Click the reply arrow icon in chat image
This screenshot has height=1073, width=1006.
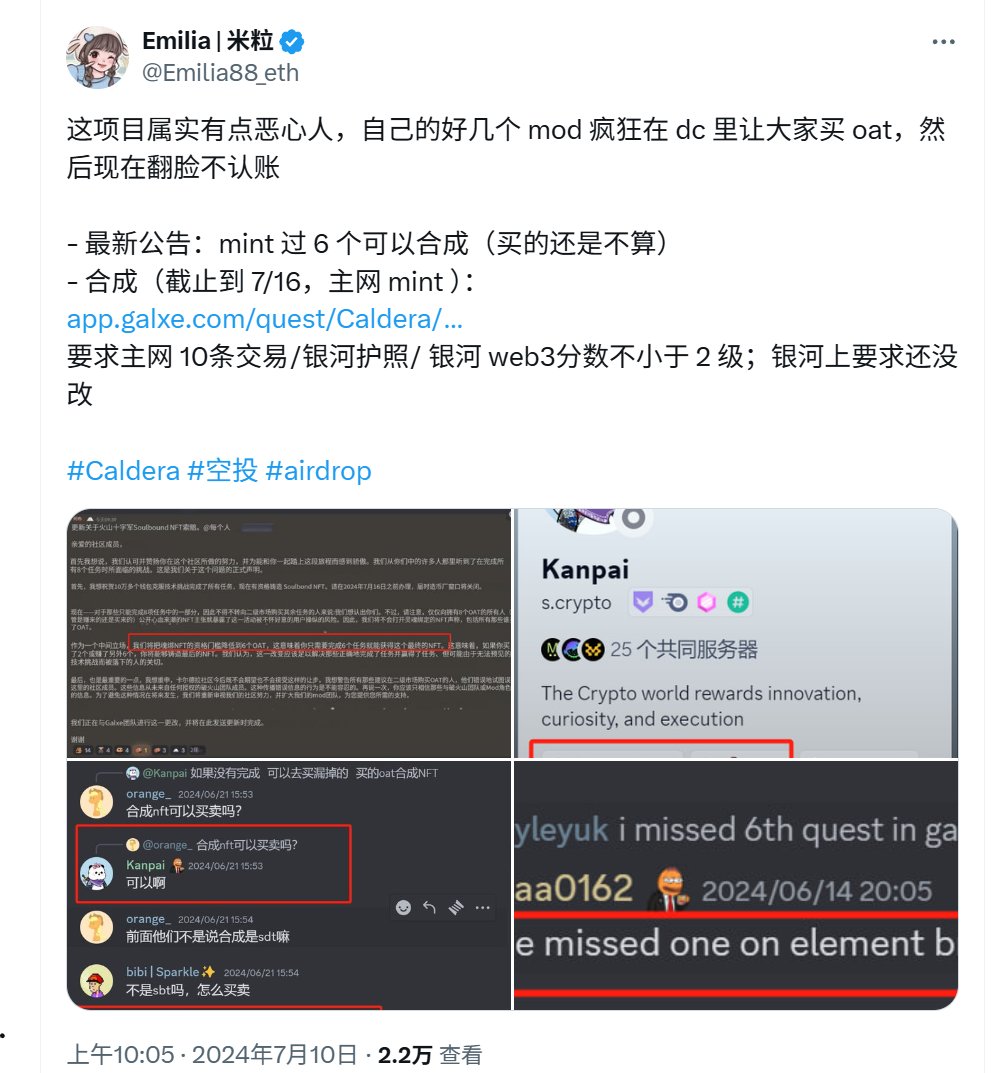[x=429, y=907]
